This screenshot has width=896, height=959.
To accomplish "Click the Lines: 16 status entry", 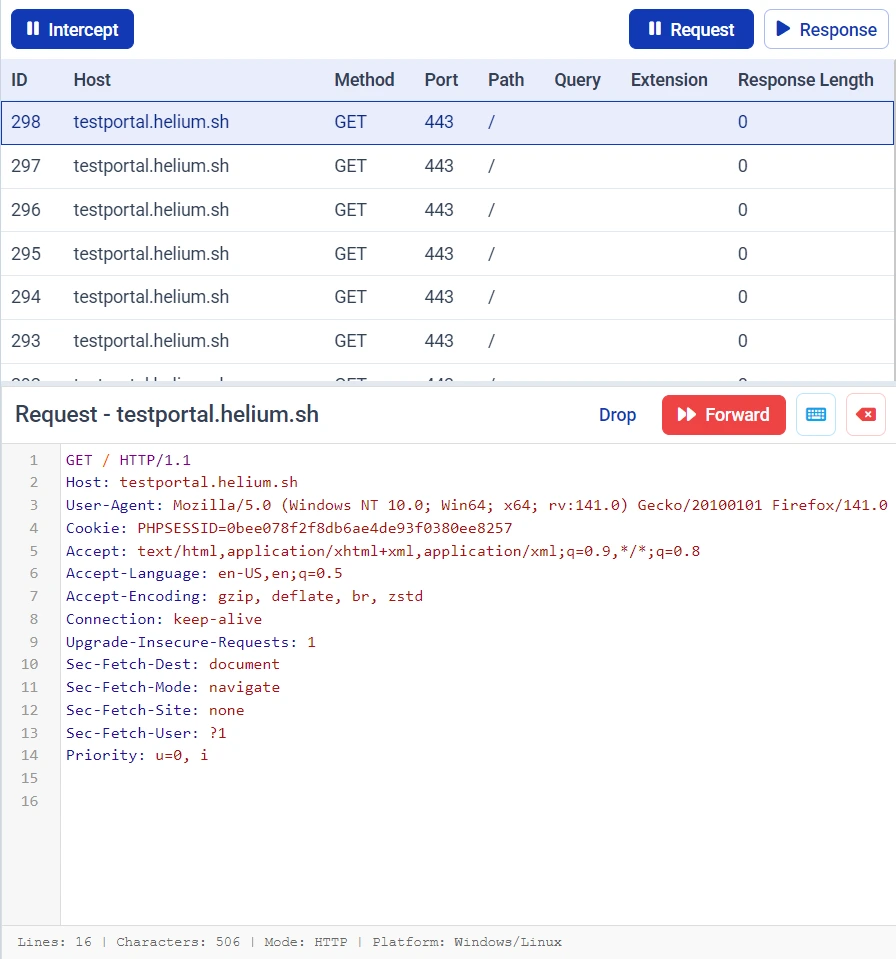I will click(54, 942).
